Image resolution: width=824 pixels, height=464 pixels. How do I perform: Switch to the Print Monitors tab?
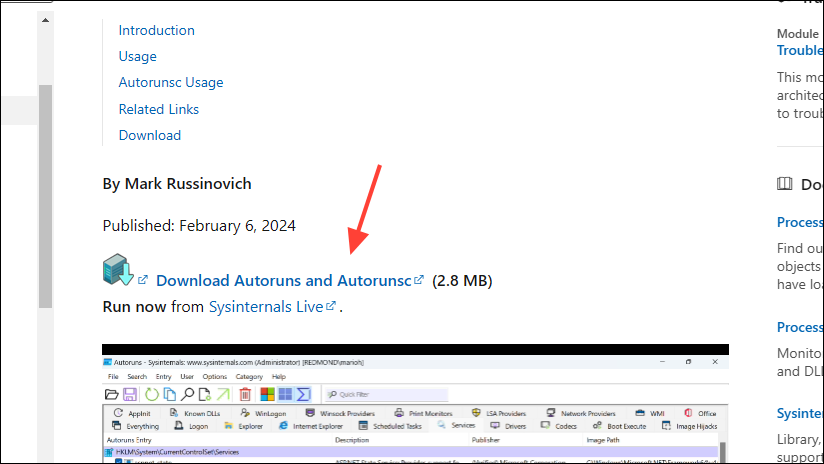pos(423,414)
